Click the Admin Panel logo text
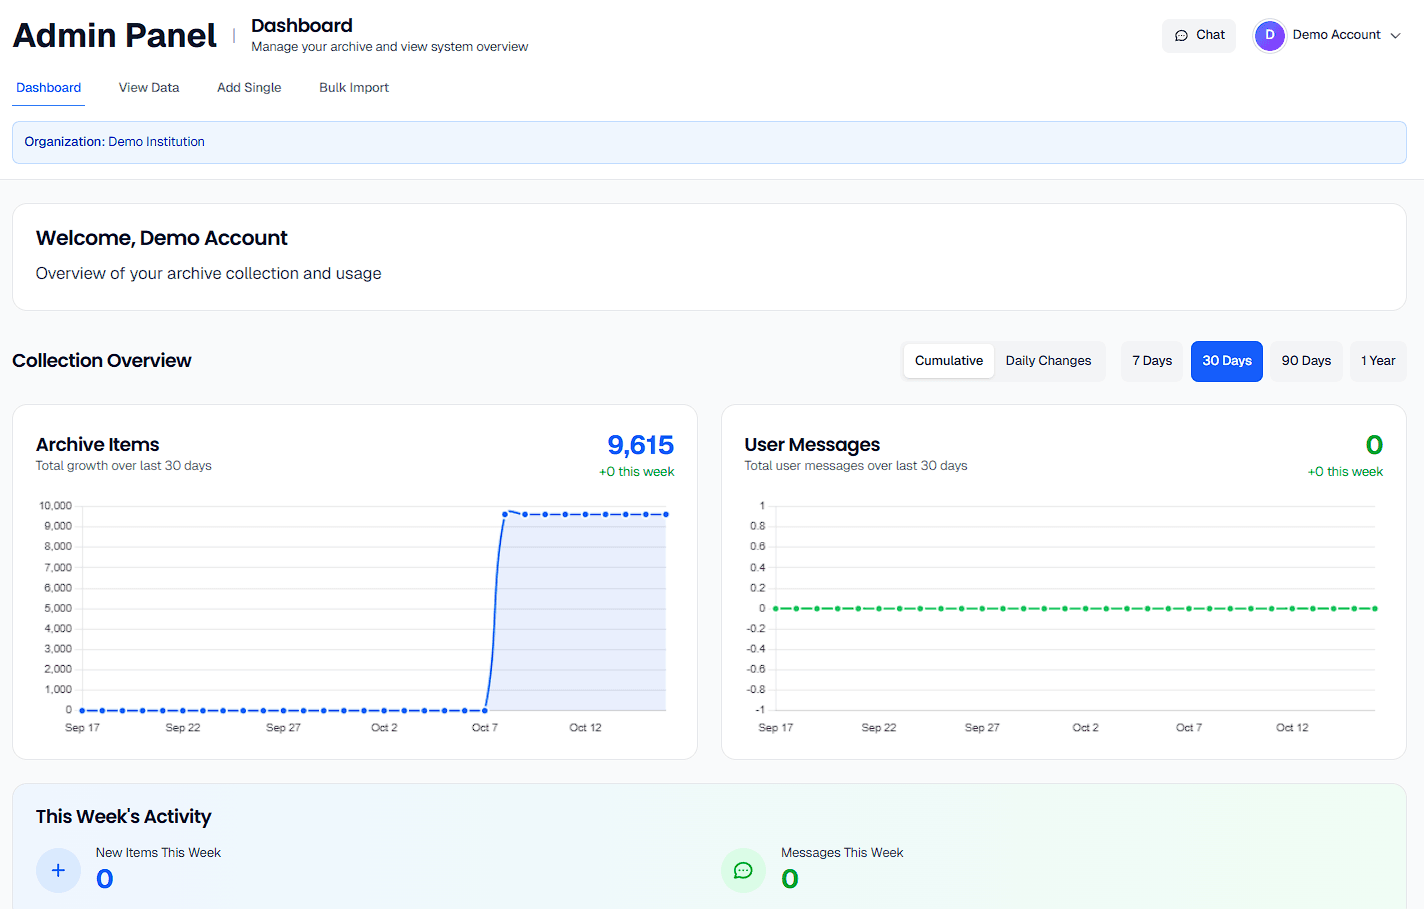This screenshot has height=909, width=1424. tap(114, 35)
